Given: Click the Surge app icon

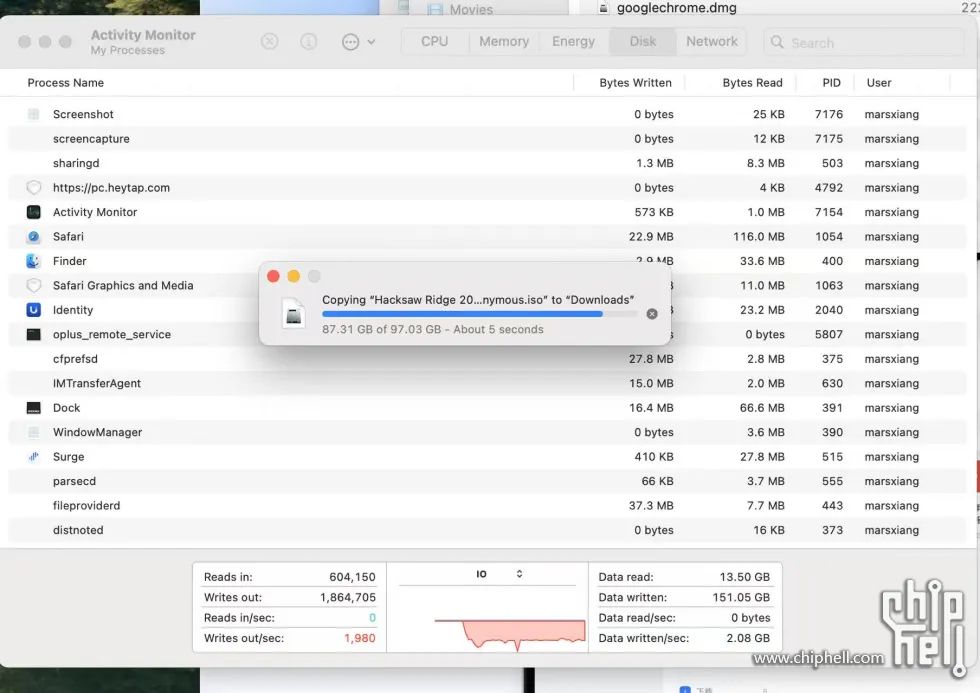Looking at the screenshot, I should pyautogui.click(x=34, y=457).
